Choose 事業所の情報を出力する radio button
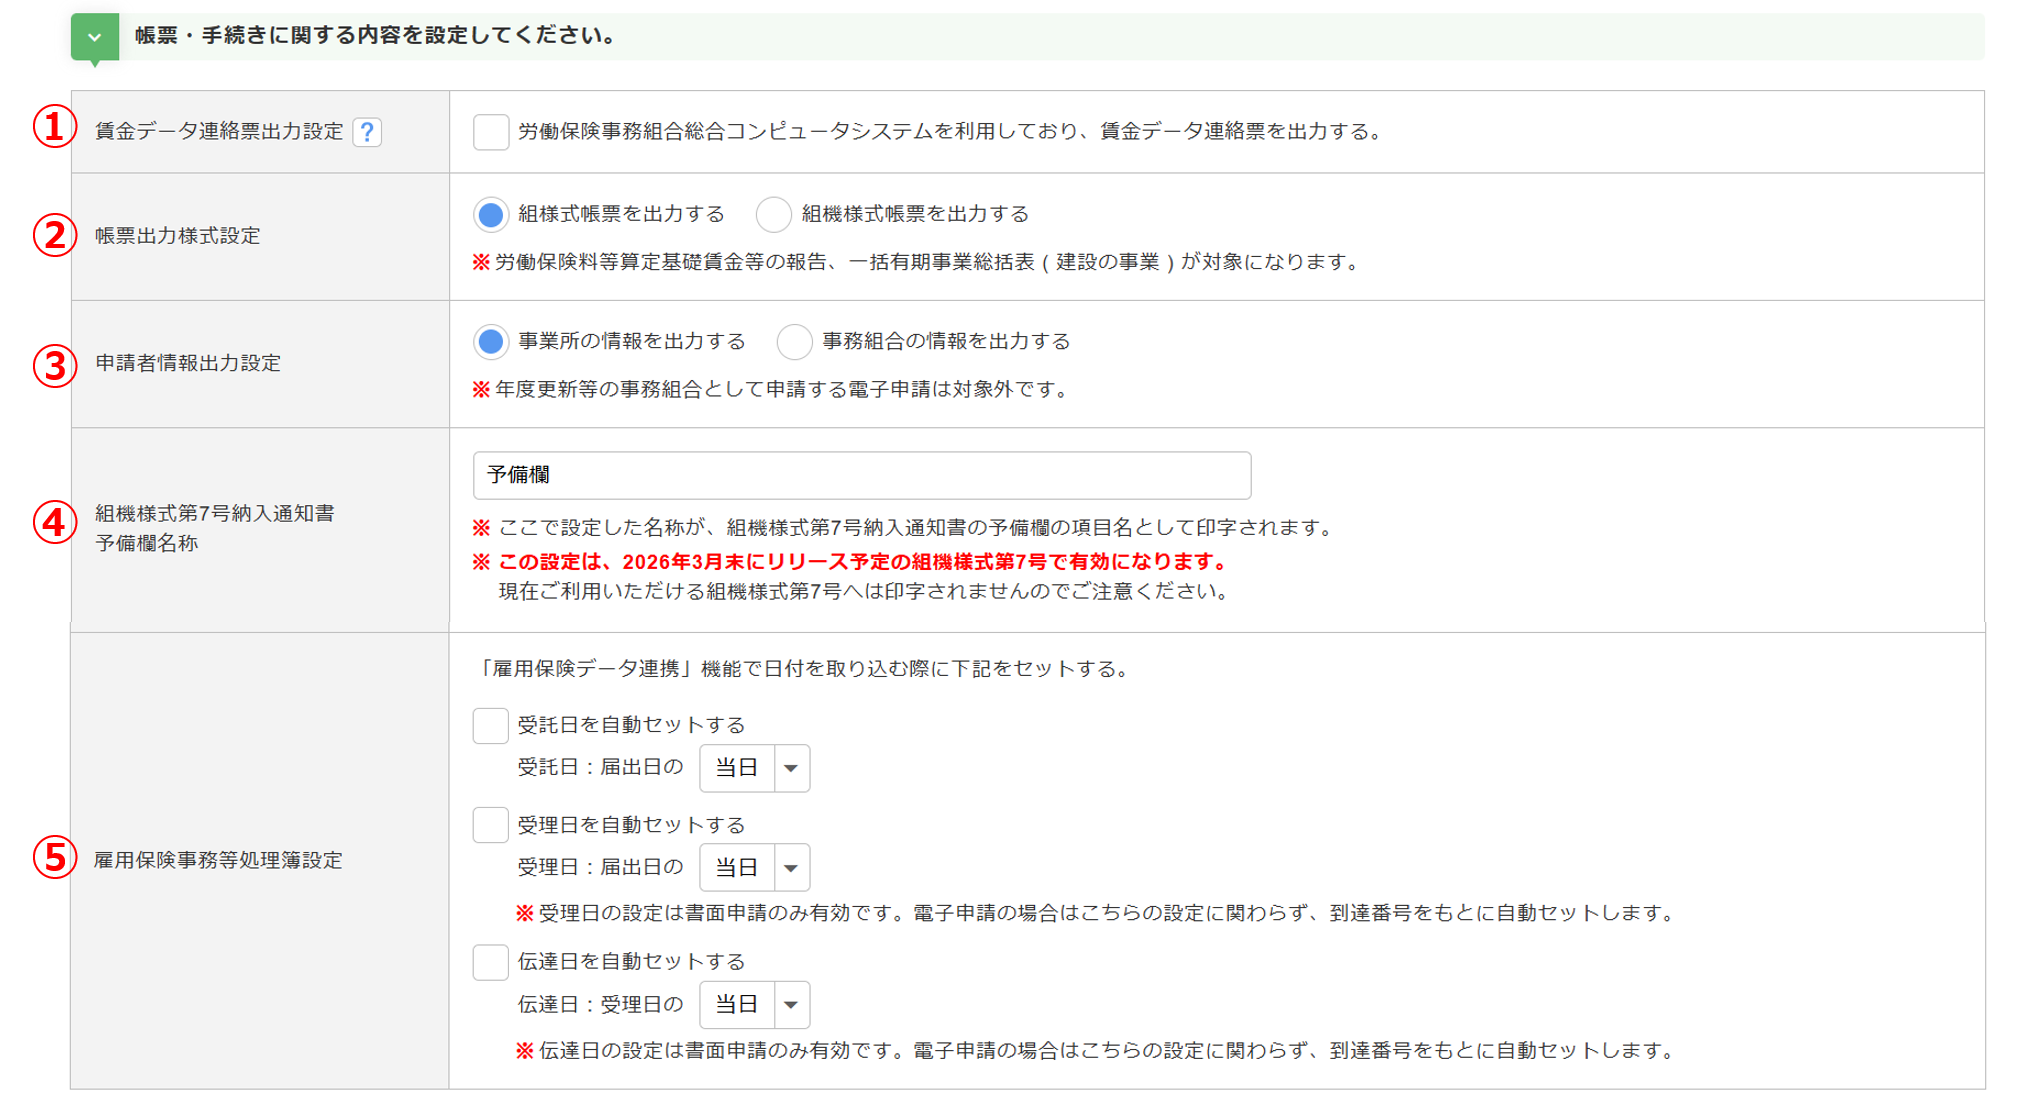The width and height of the screenshot is (2028, 1104). (491, 342)
